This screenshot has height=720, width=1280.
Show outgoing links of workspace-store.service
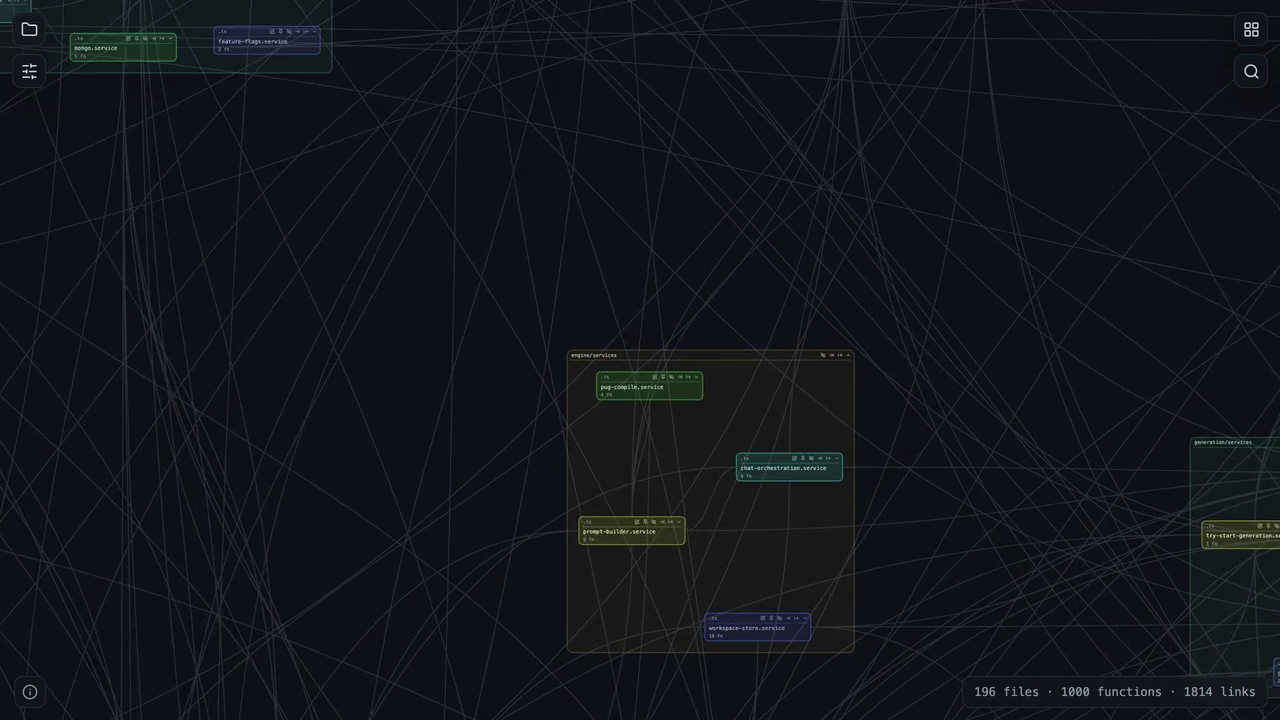click(795, 618)
